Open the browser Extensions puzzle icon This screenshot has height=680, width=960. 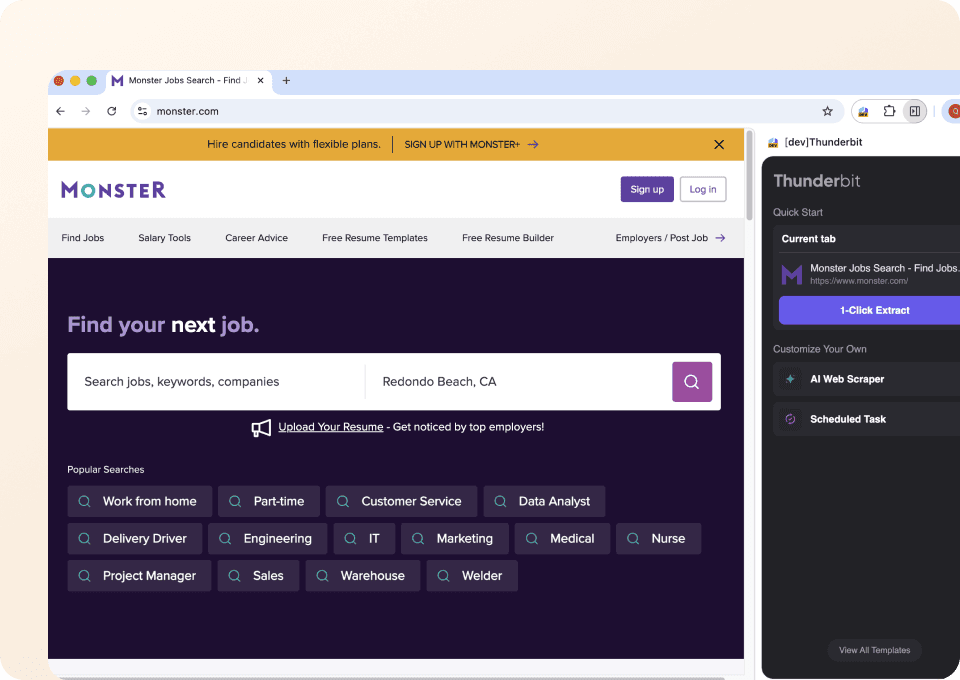tap(889, 111)
